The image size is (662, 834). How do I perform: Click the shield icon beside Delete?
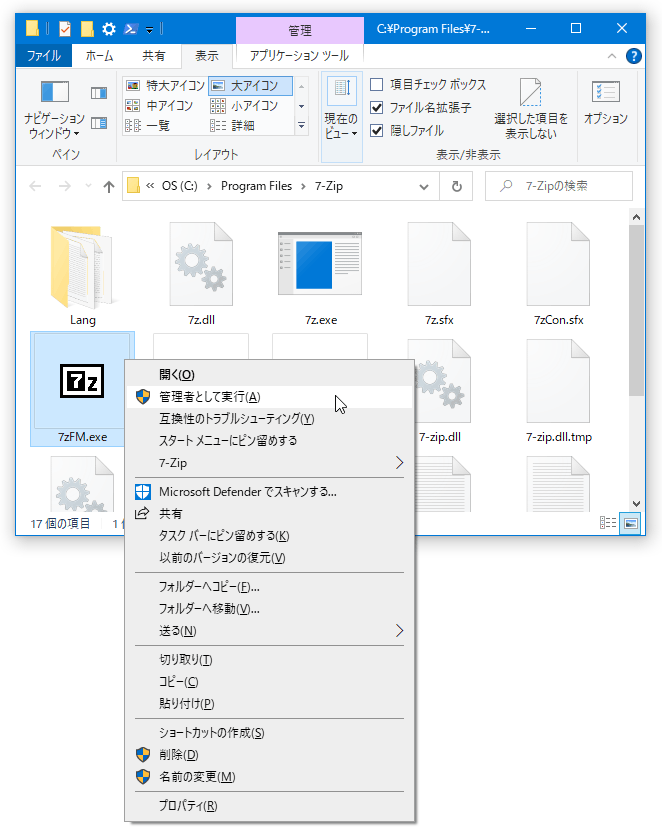(x=143, y=754)
